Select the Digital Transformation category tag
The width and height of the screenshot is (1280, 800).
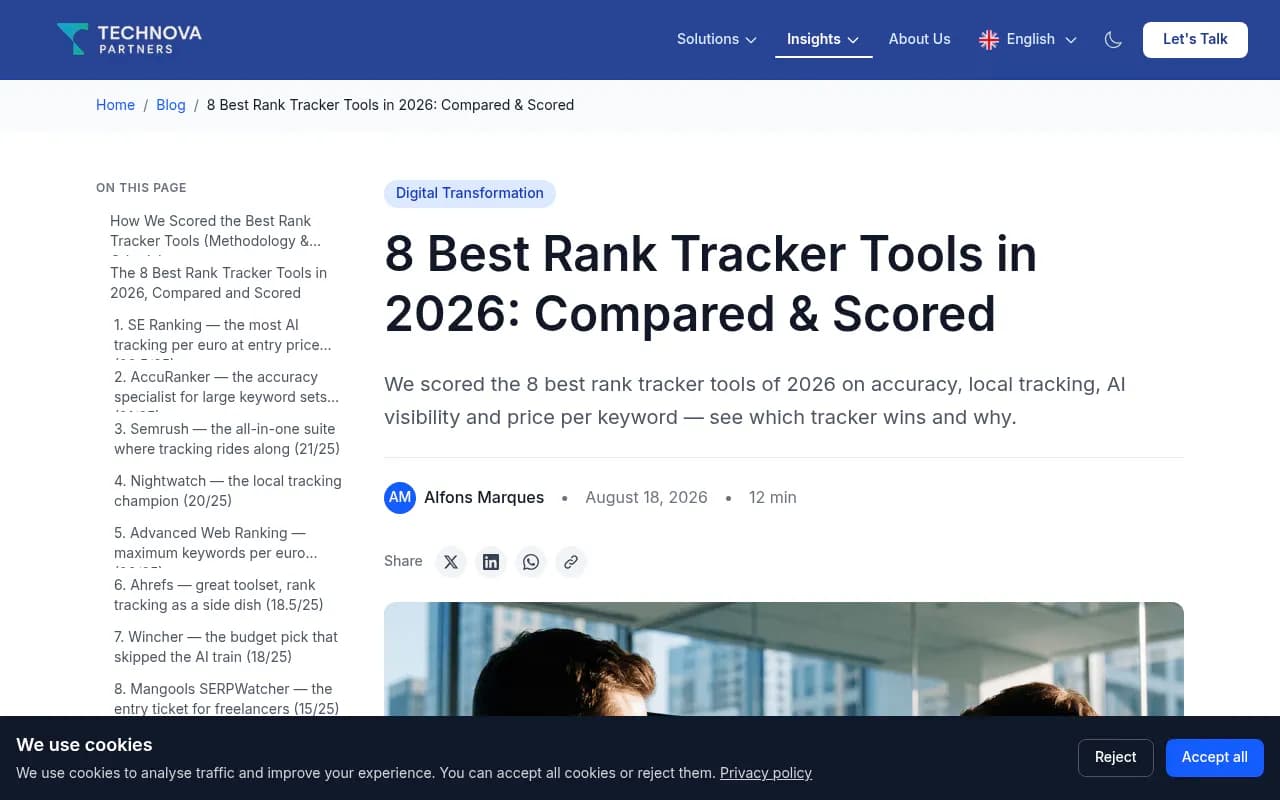point(470,193)
